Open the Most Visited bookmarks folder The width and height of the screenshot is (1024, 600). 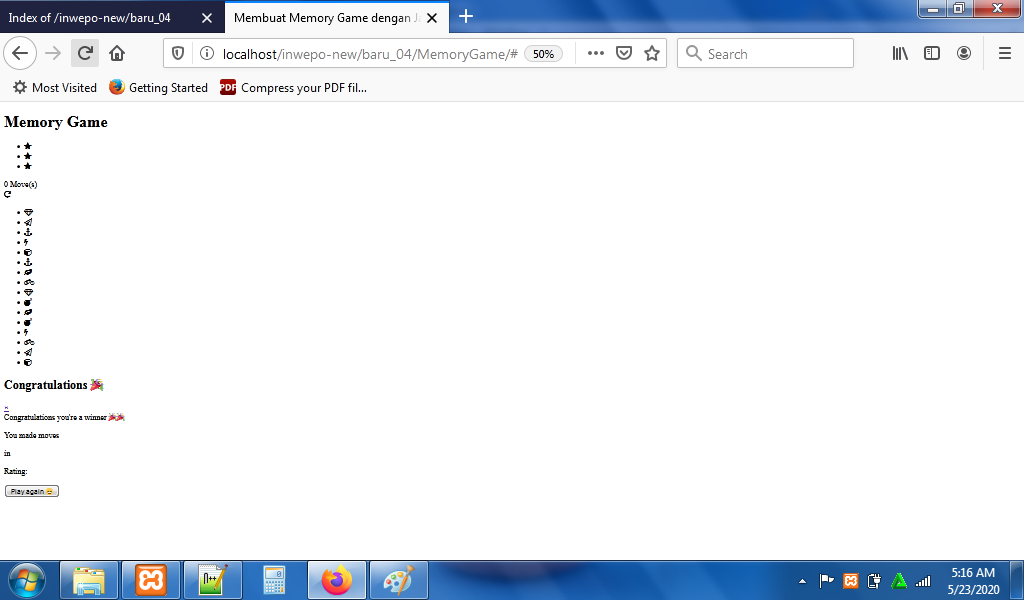coord(55,88)
